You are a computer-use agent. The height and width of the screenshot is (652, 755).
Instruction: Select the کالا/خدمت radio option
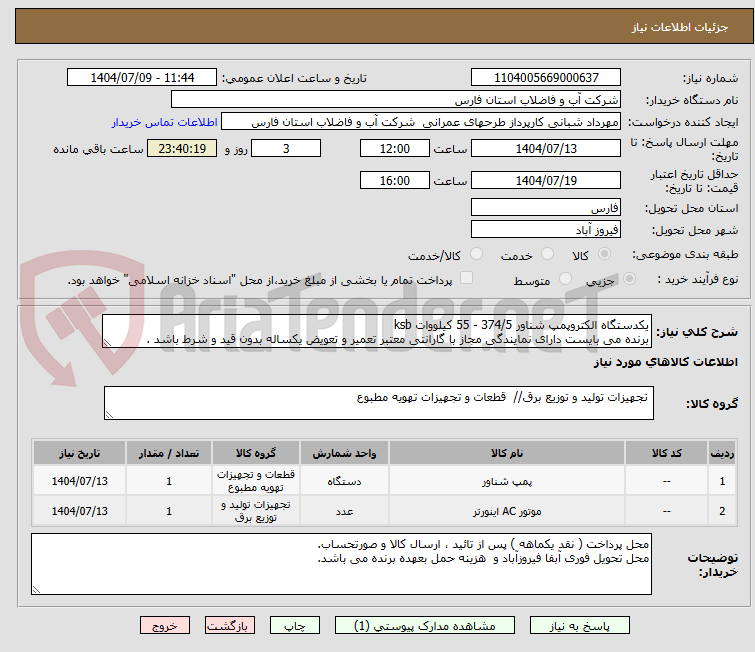tap(476, 254)
